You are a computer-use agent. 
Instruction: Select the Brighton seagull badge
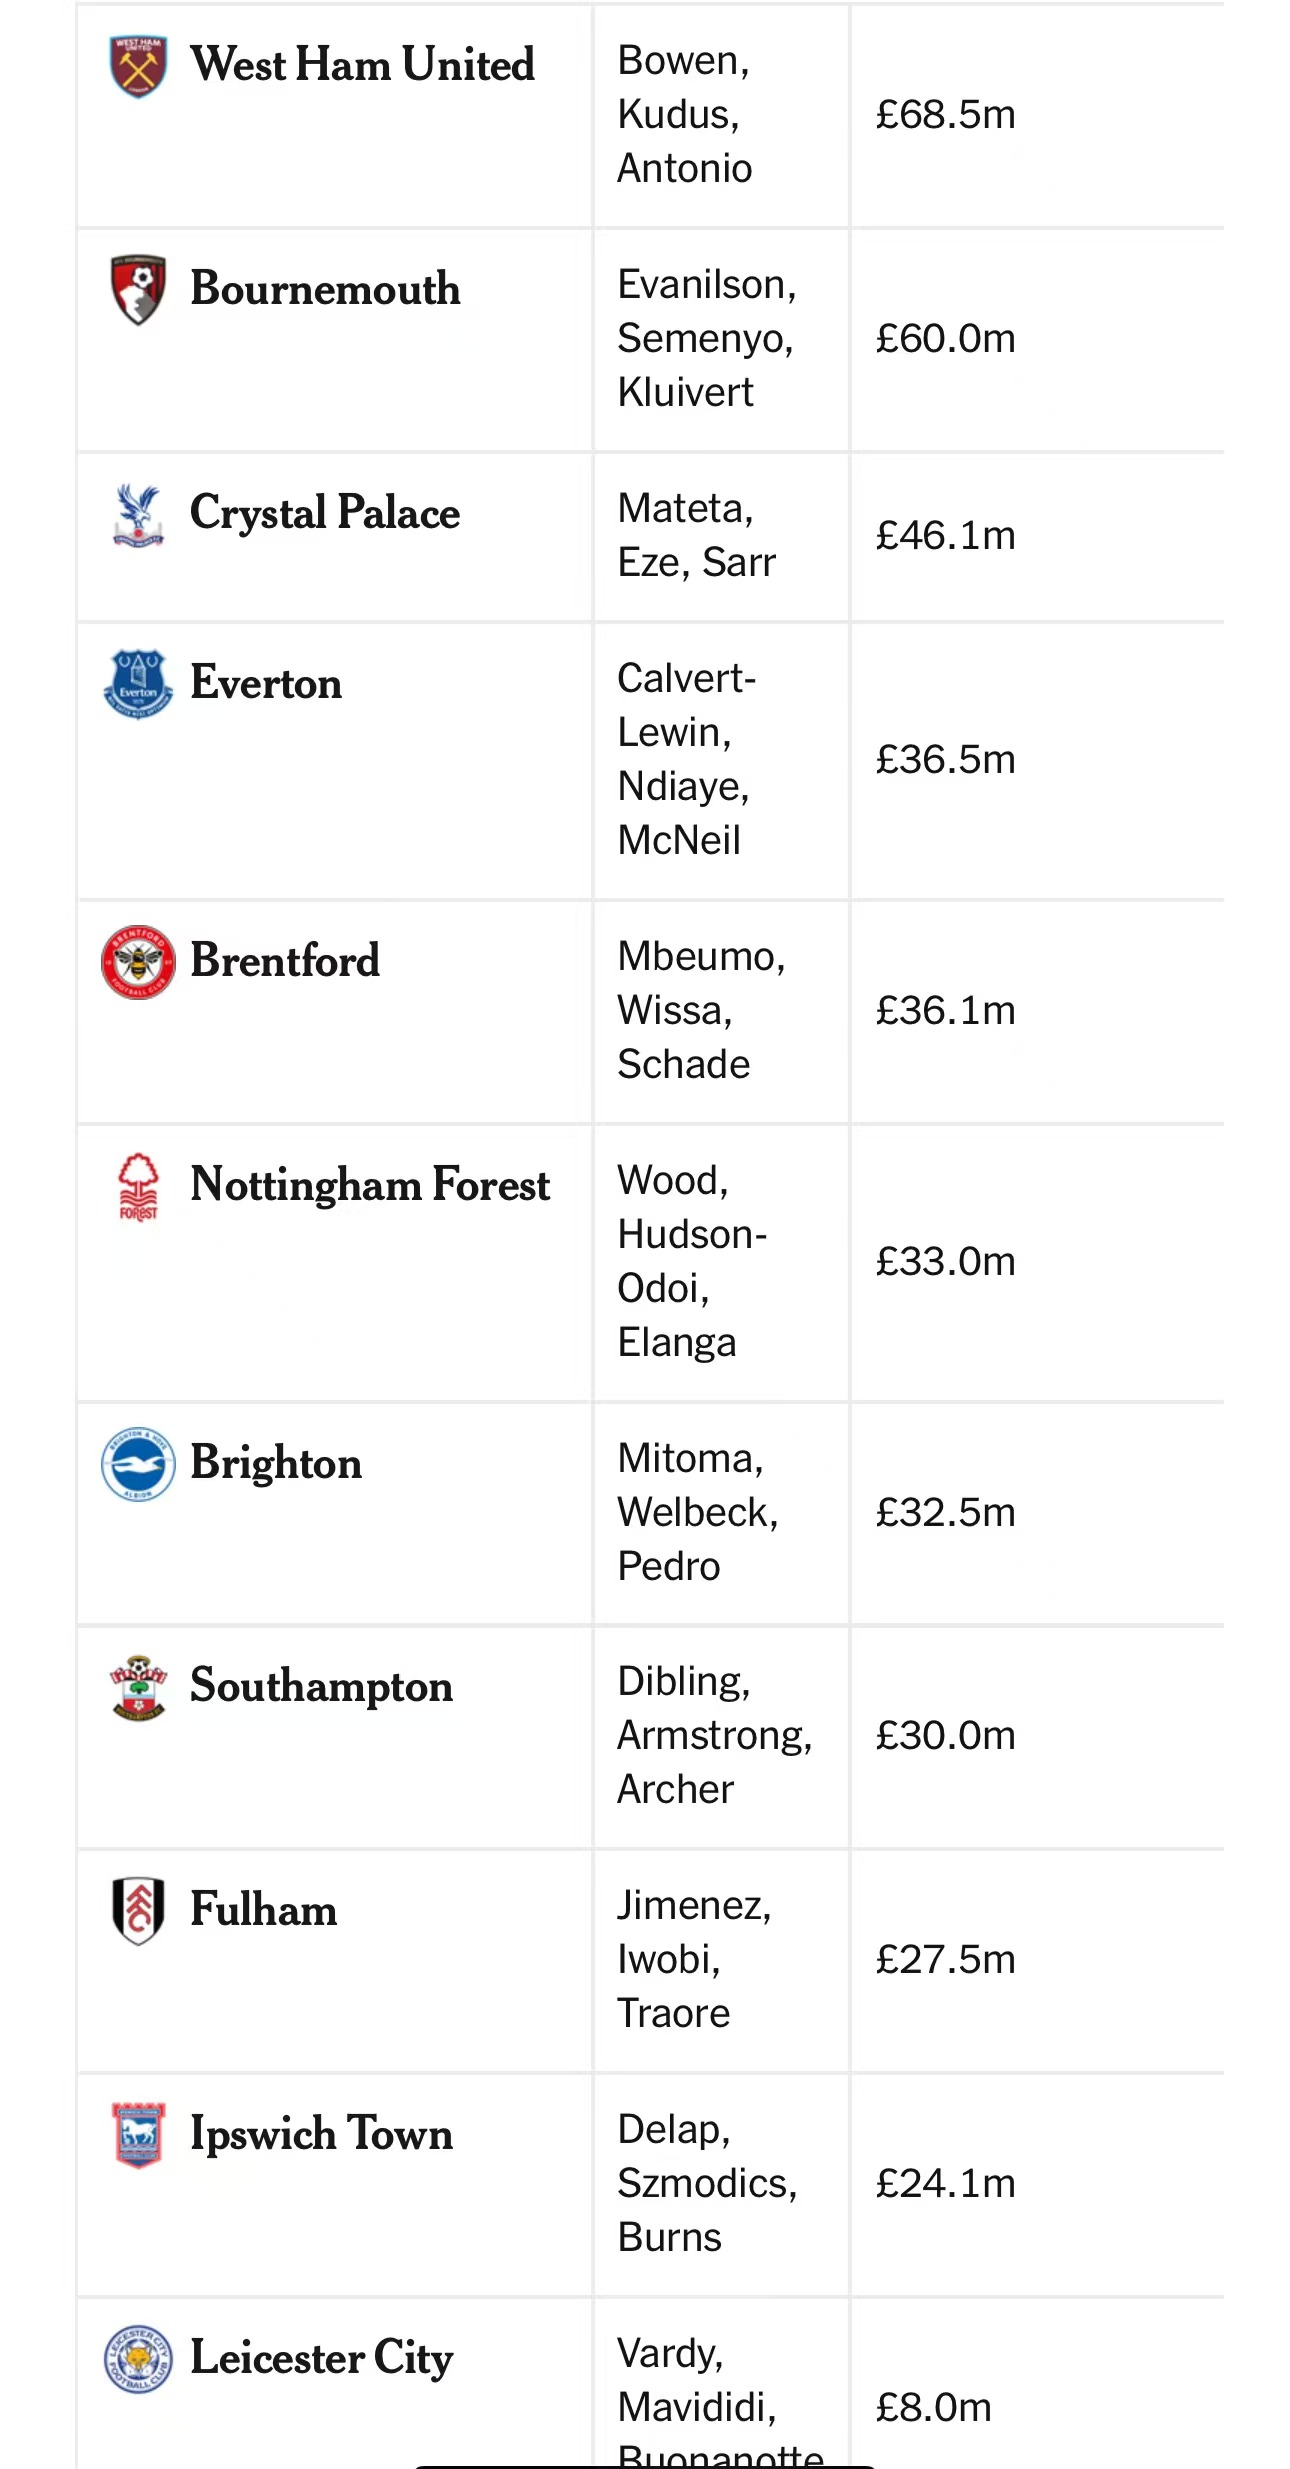pos(138,1464)
